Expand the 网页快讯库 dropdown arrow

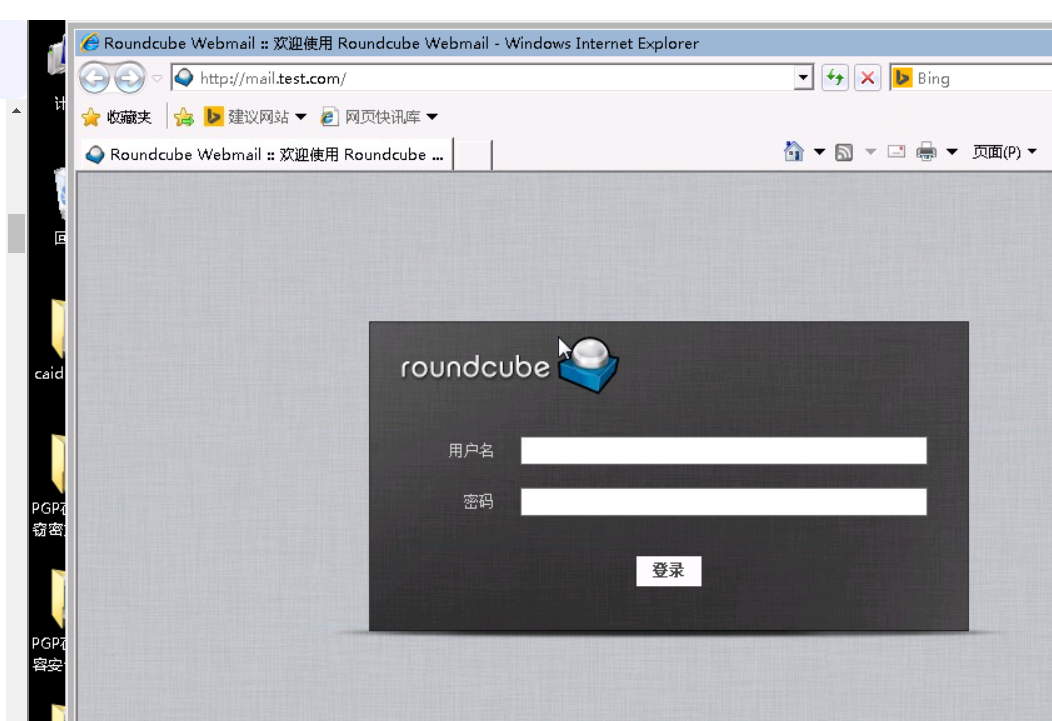(x=432, y=117)
